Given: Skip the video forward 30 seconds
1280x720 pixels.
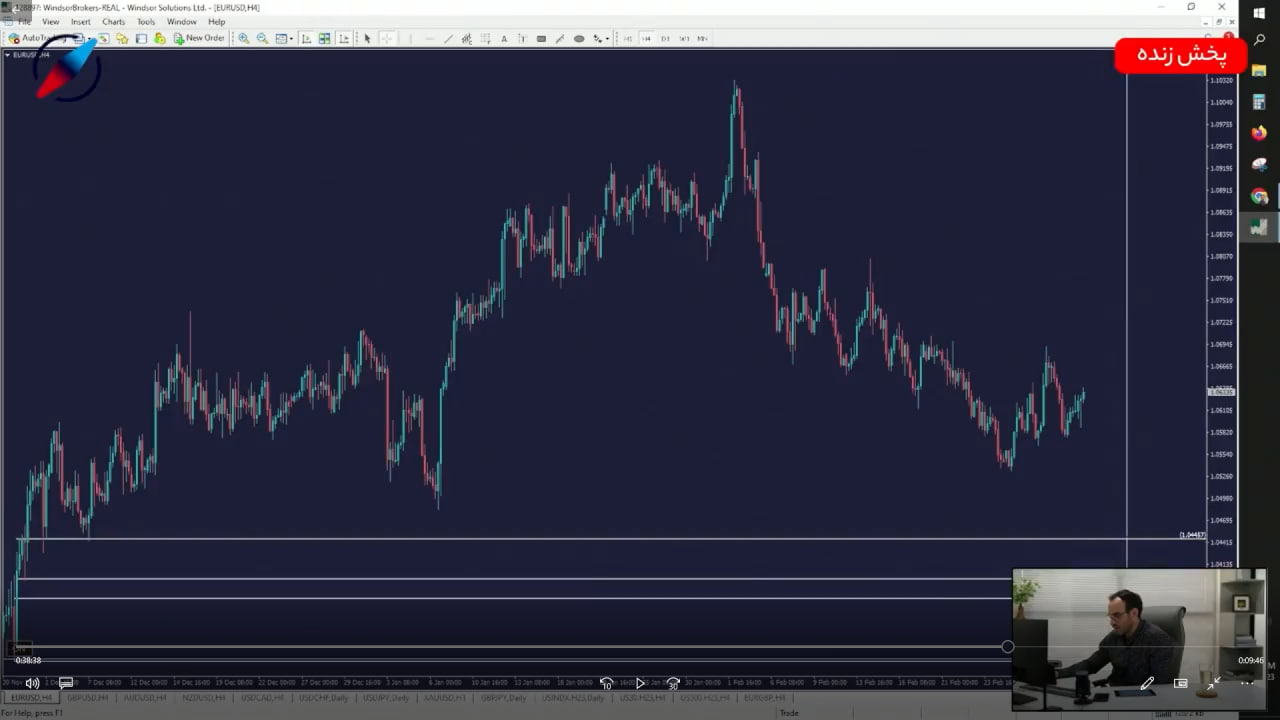Looking at the screenshot, I should coord(673,683).
